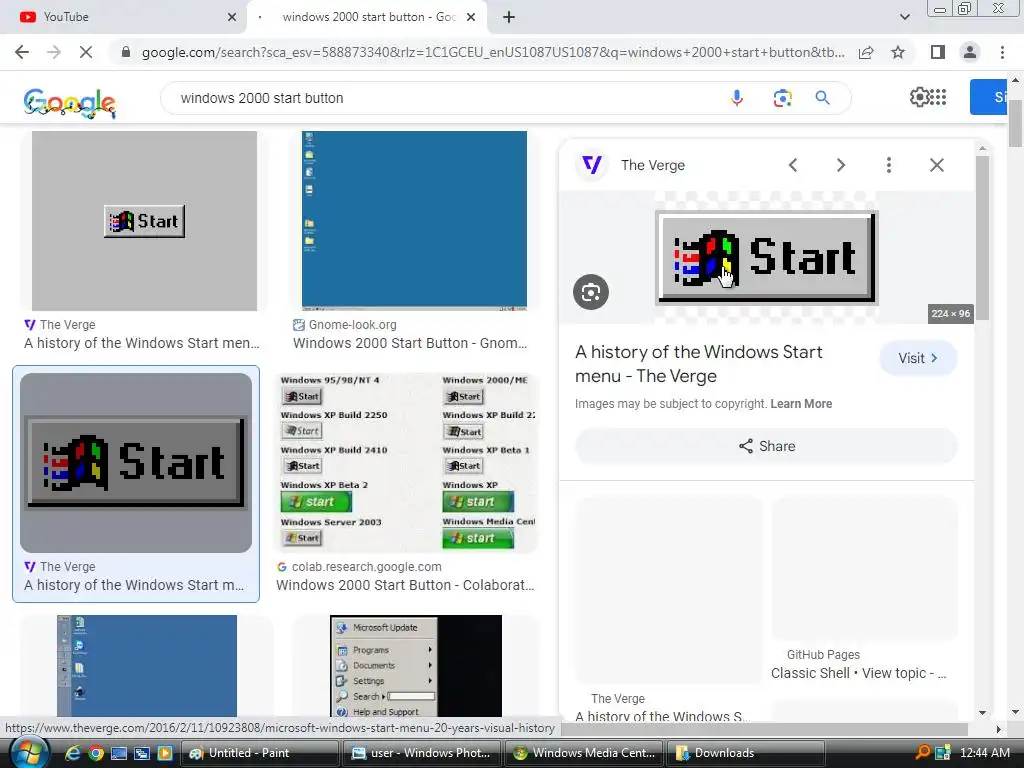Screen dimensions: 1024x768
Task: Open the Google apps grid
Action: click(938, 97)
